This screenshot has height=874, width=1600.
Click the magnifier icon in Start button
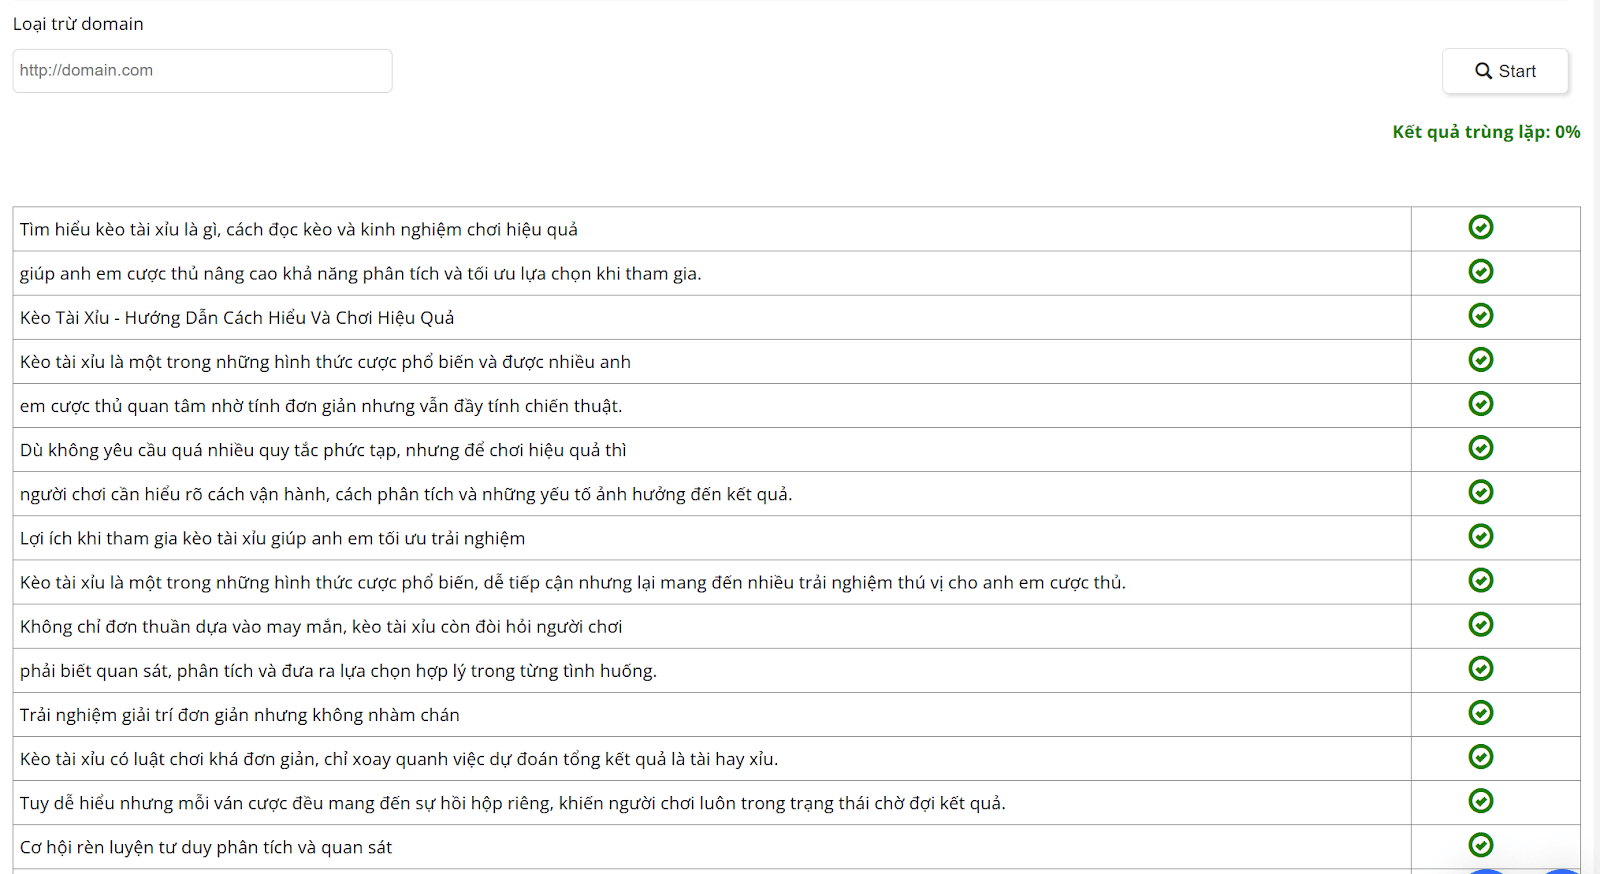[1484, 71]
